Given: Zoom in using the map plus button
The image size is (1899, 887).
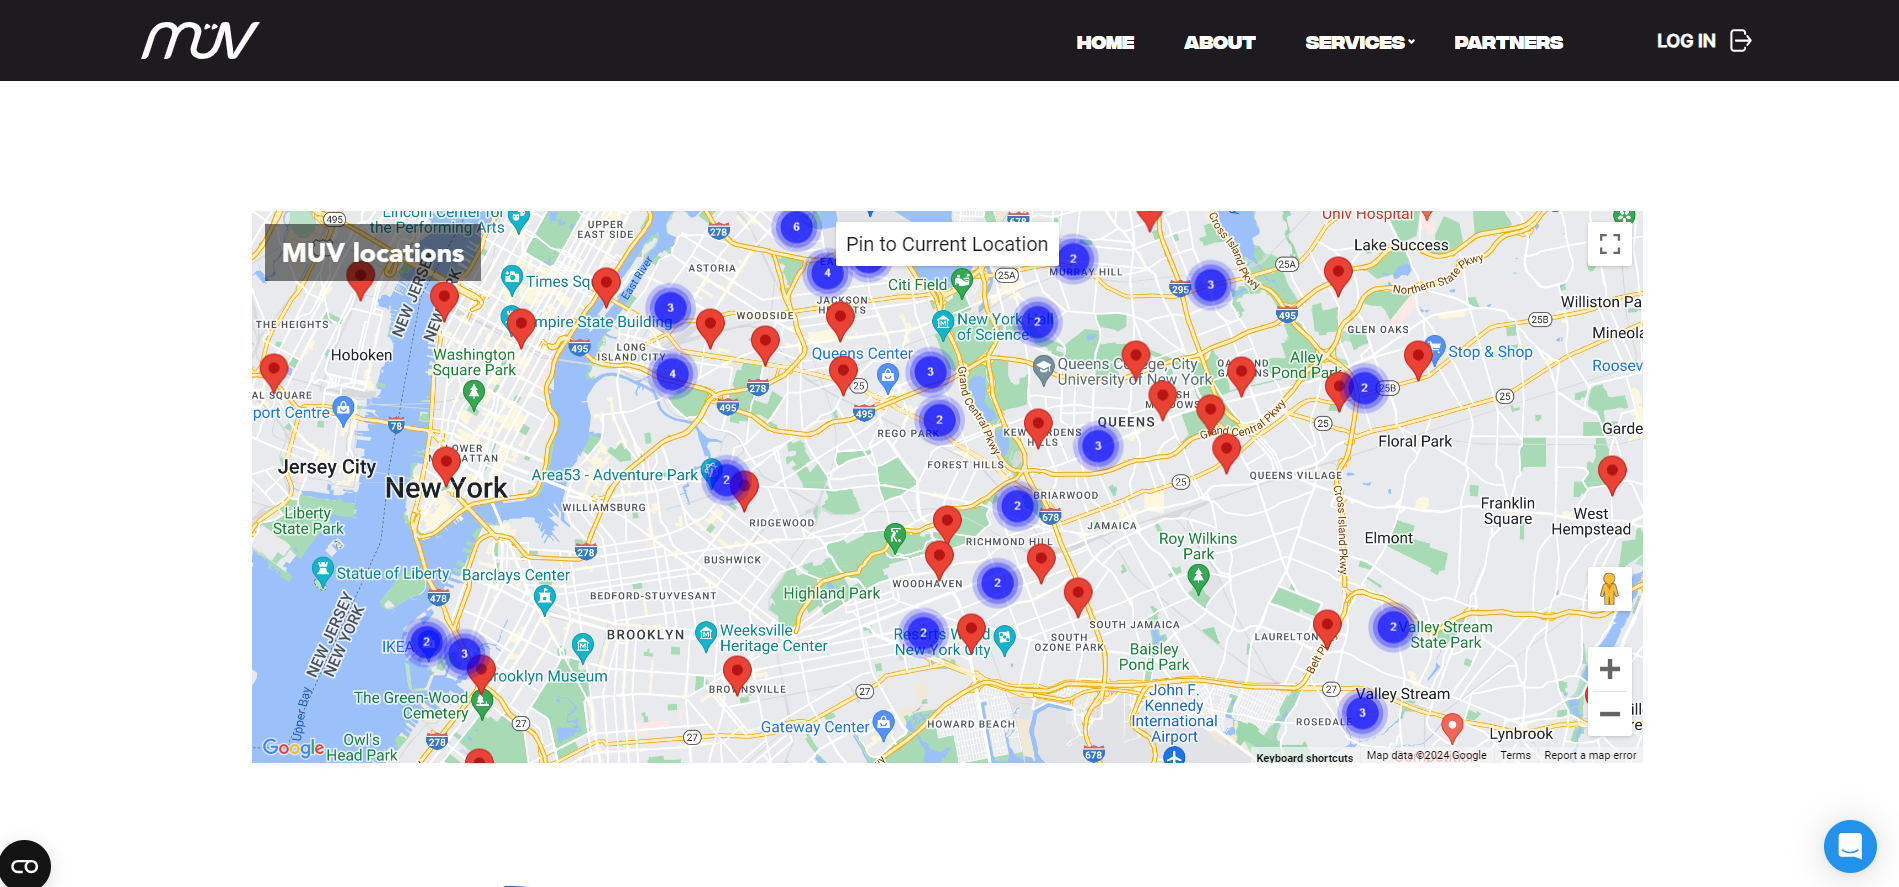Looking at the screenshot, I should (1609, 669).
